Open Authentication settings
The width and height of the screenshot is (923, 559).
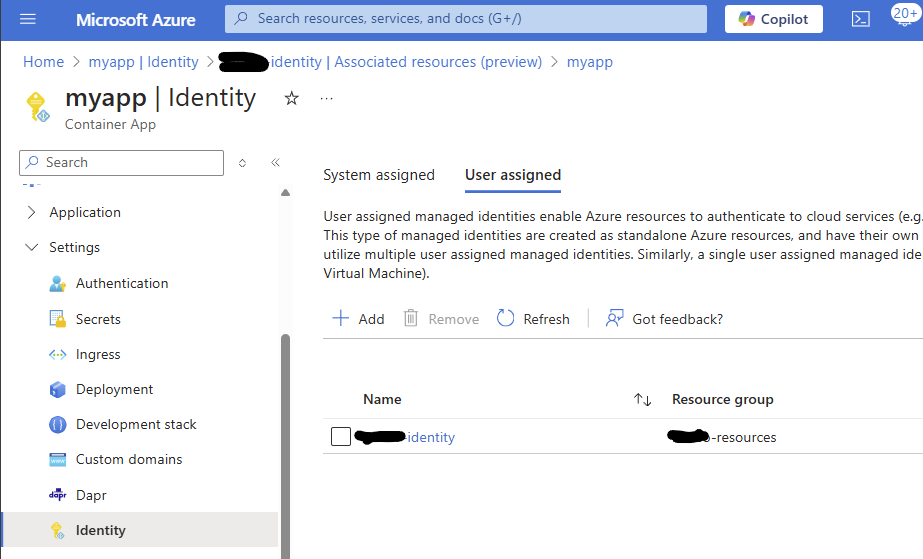(122, 284)
